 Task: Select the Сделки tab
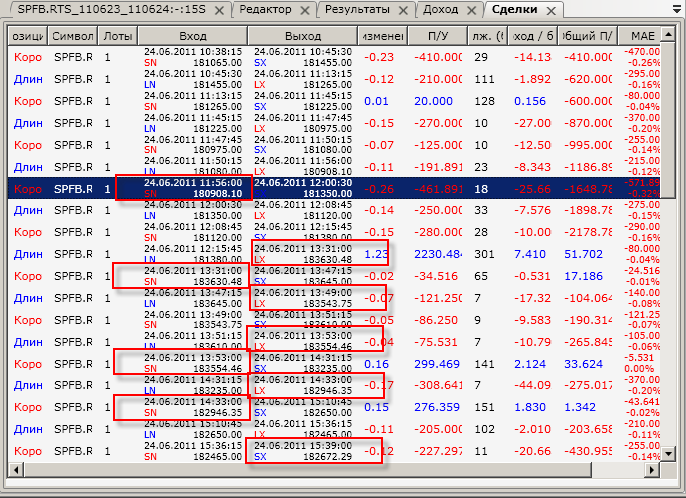[x=514, y=9]
